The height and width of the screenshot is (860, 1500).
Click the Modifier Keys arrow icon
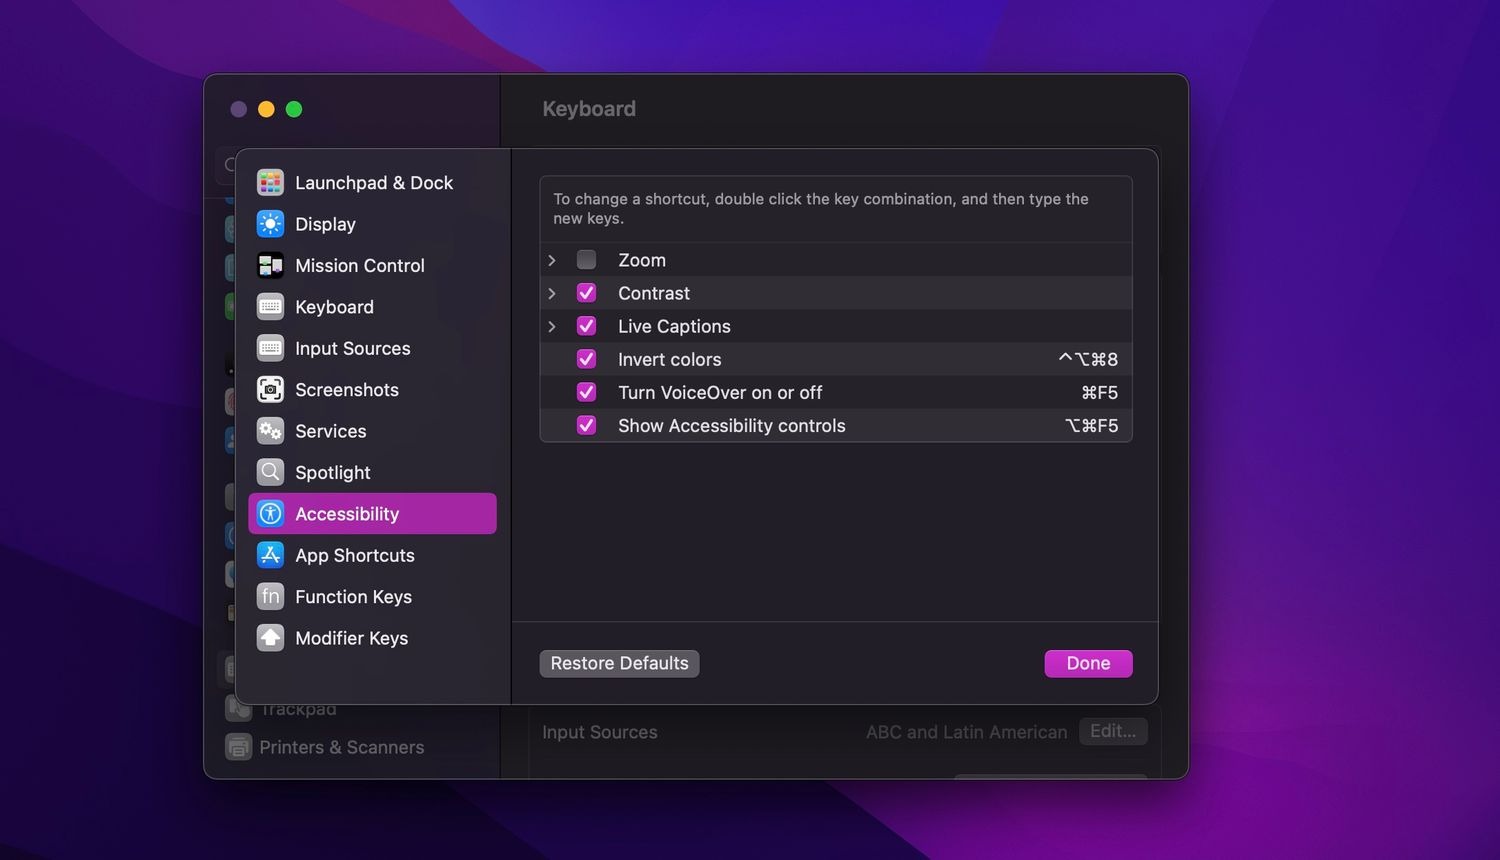[270, 638]
